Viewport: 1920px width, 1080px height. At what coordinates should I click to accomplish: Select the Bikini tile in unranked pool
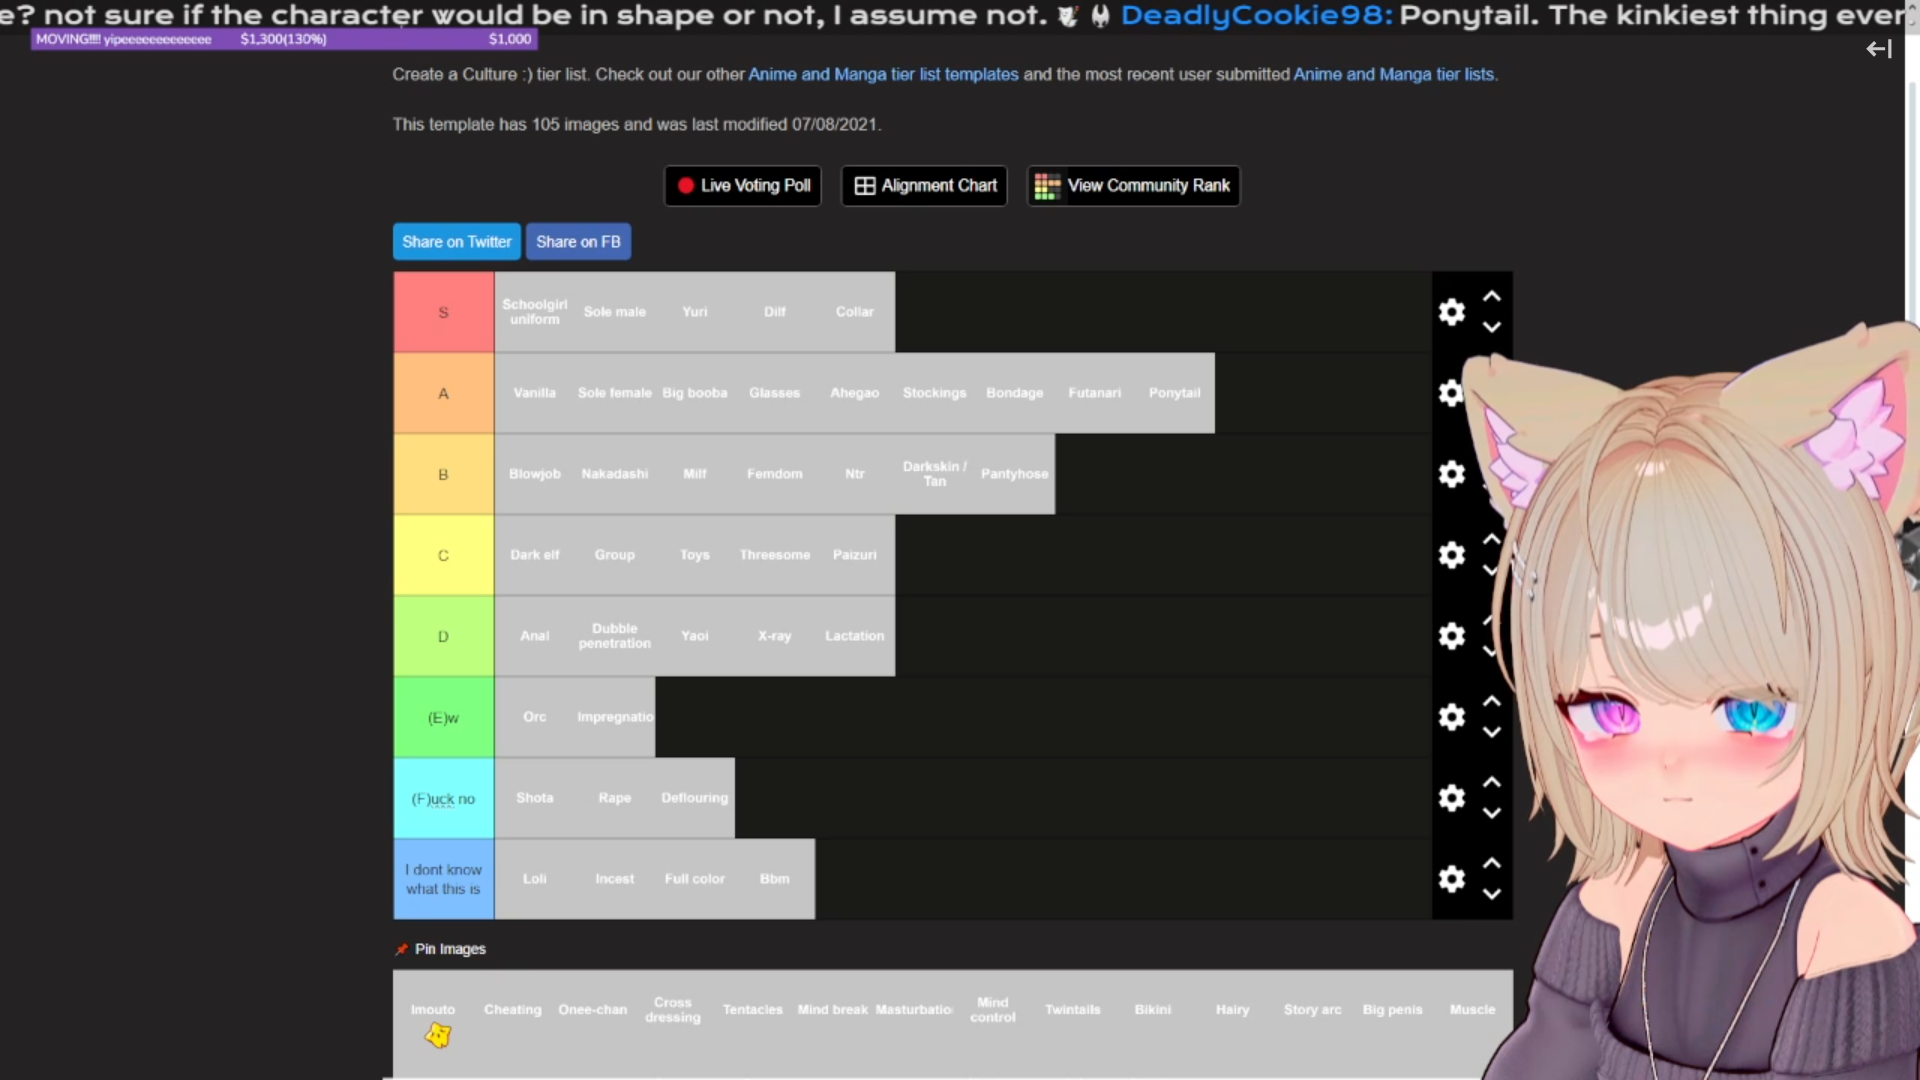coord(1153,1010)
